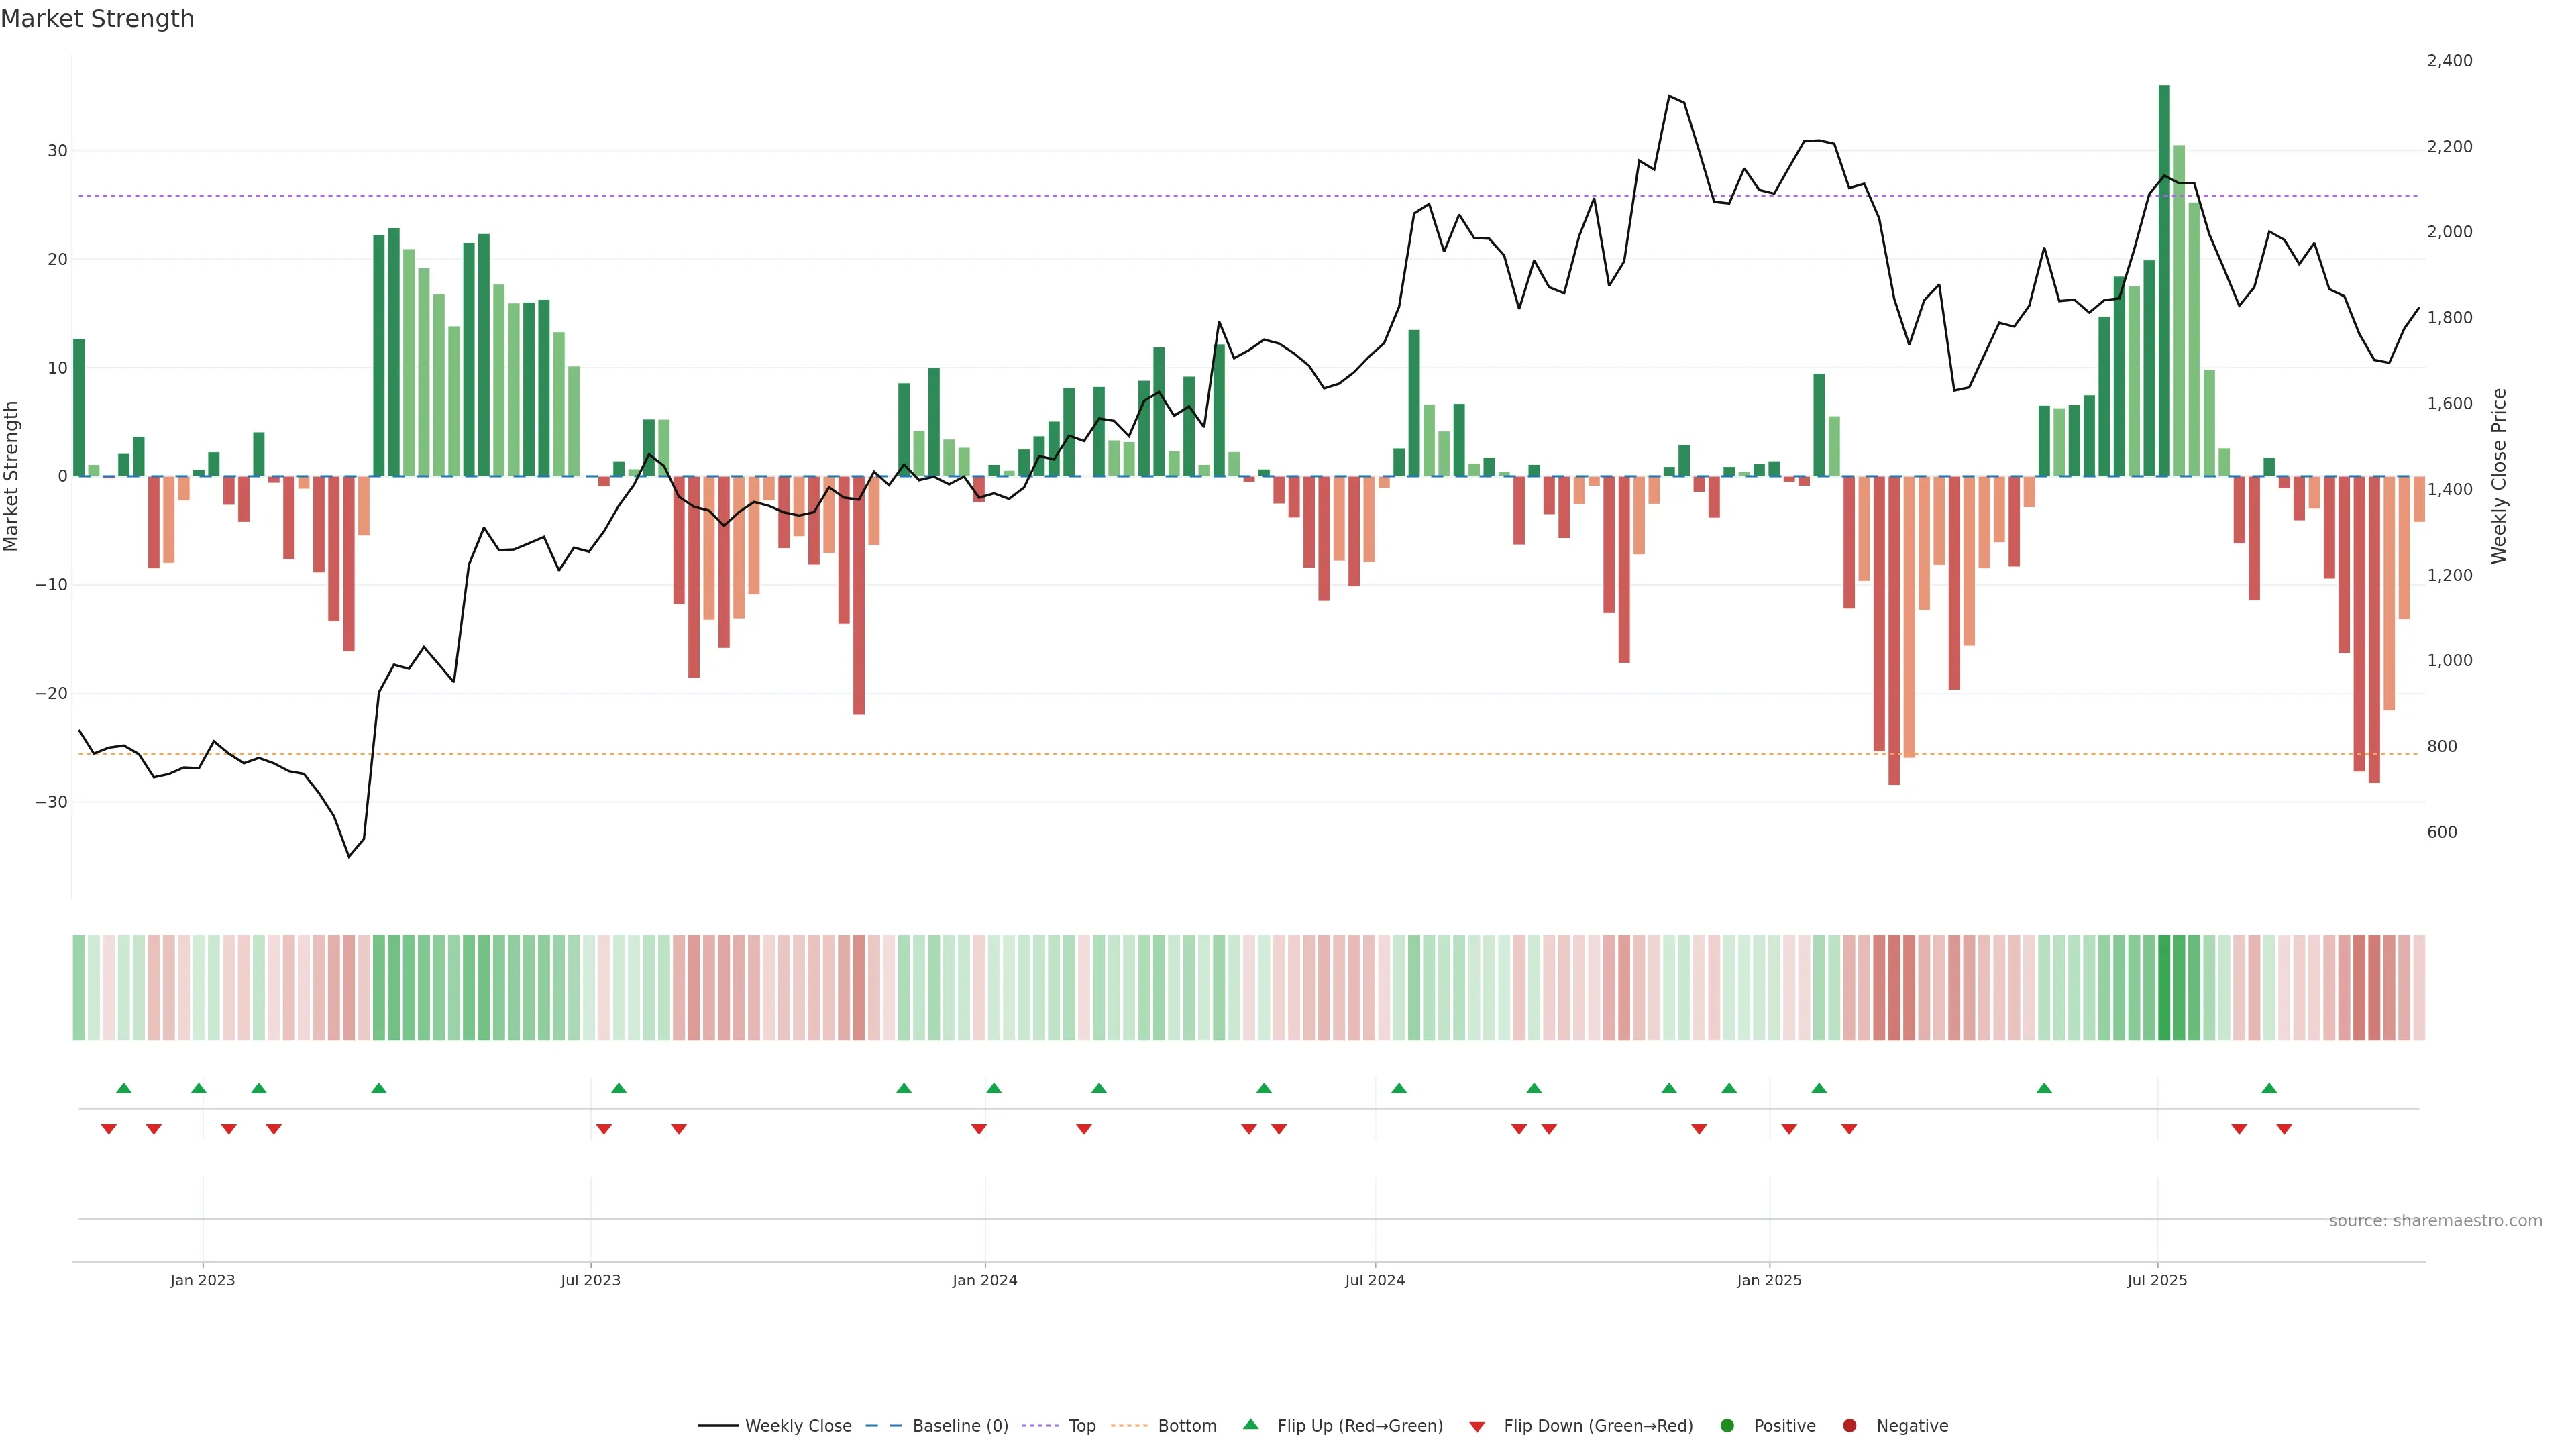Viewport: 2576px width, 1449px height.
Task: Click the tallest green bar near Jul 2025
Action: coord(2164,280)
